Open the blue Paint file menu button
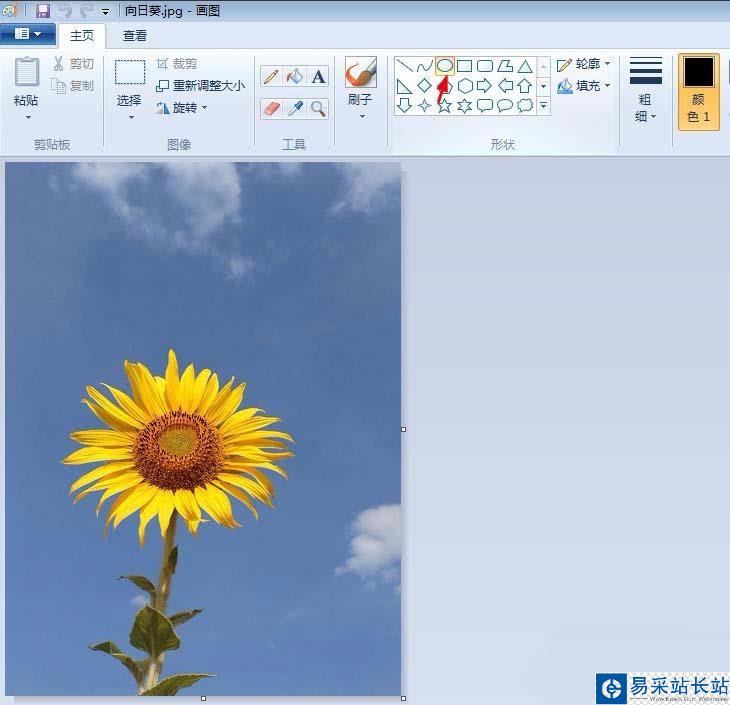The width and height of the screenshot is (730, 705). [x=28, y=34]
